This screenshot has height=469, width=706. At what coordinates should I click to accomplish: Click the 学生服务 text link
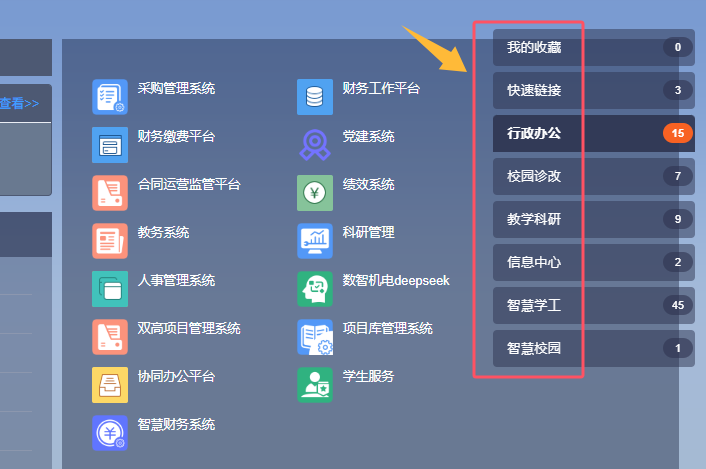tap(368, 376)
